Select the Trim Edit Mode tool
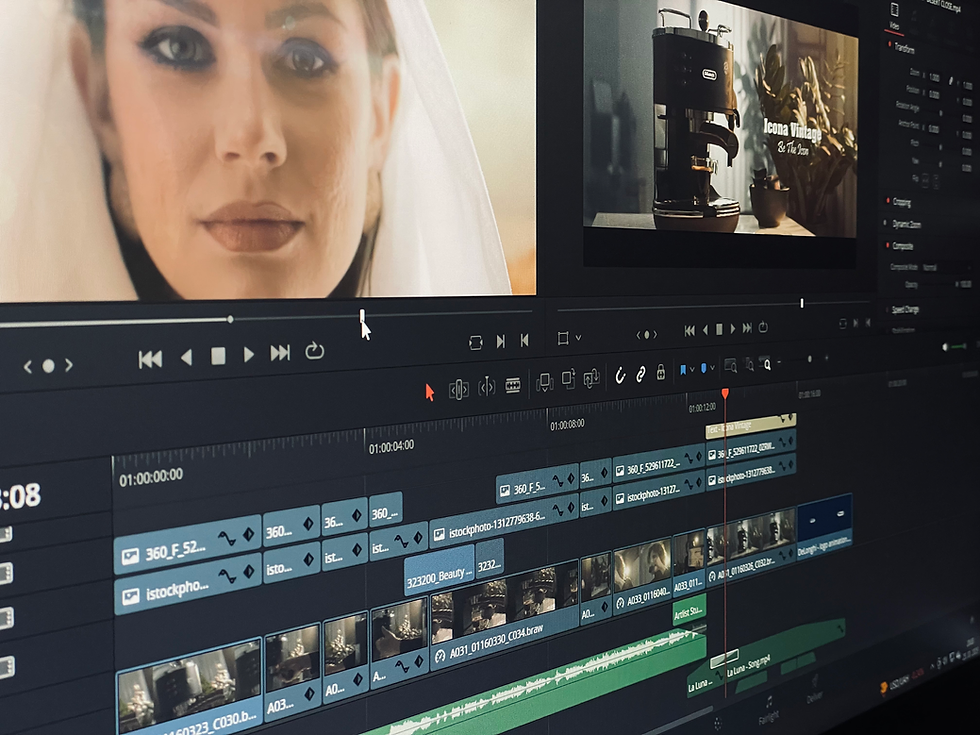The image size is (980, 735). pos(459,390)
